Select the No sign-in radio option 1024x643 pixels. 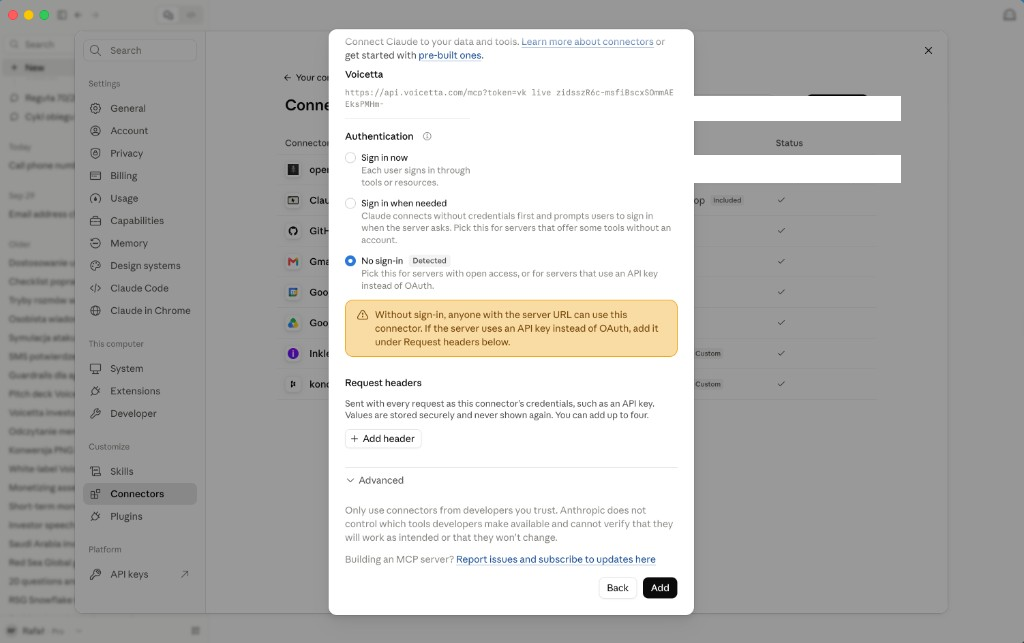click(351, 260)
